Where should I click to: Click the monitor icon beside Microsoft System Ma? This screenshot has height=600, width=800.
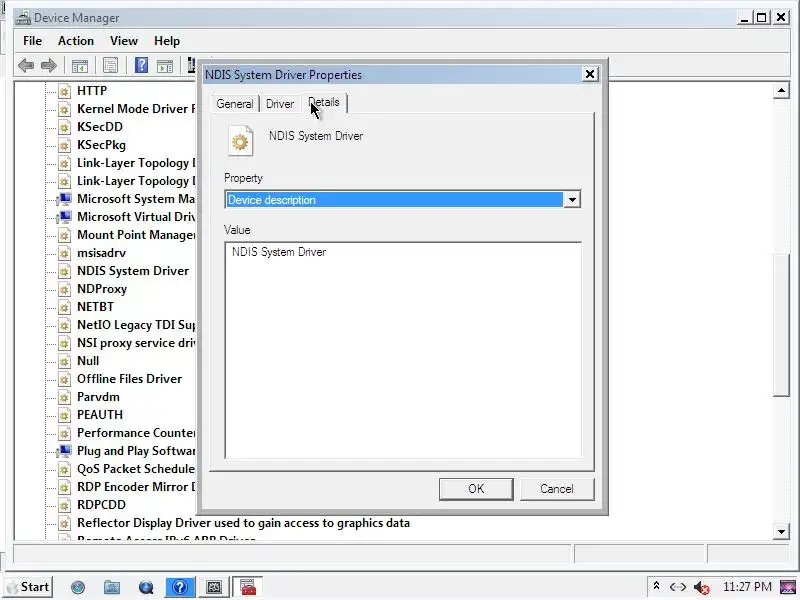pyautogui.click(x=64, y=199)
